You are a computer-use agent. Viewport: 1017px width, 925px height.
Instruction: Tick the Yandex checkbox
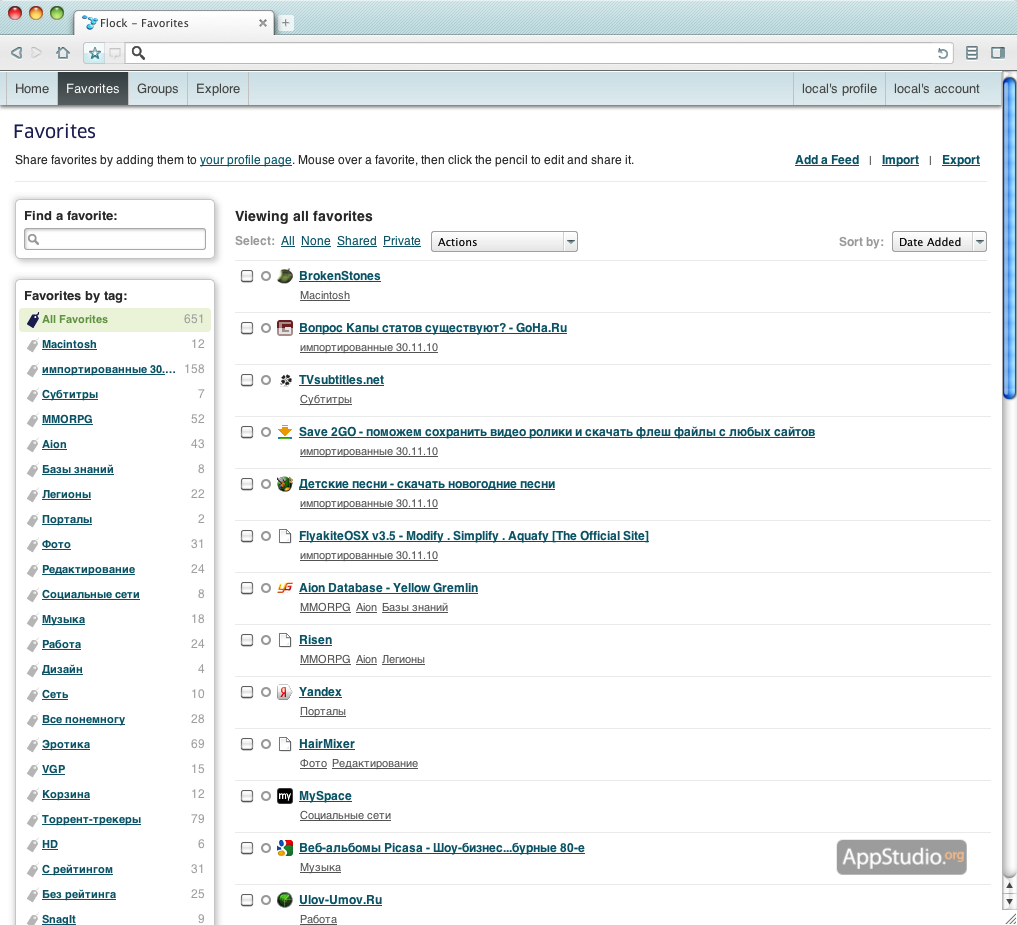coord(247,692)
